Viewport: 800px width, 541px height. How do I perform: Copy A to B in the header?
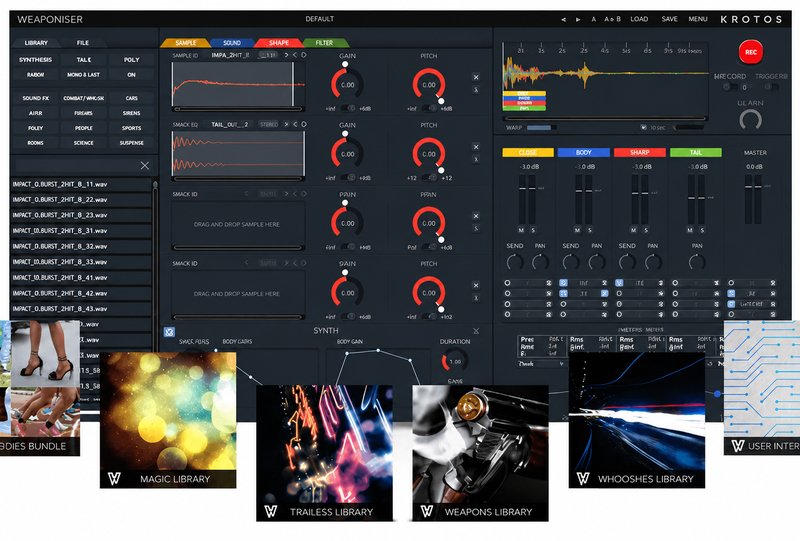coord(612,19)
